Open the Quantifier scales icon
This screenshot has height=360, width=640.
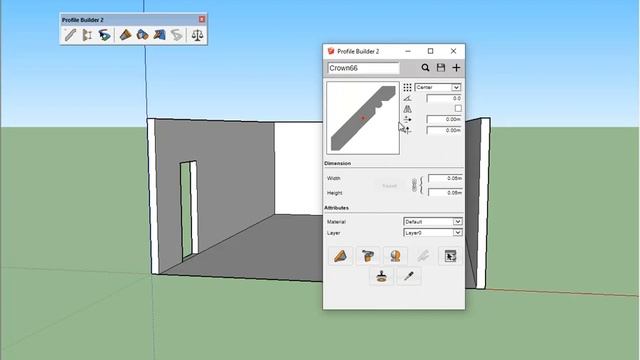click(x=197, y=35)
